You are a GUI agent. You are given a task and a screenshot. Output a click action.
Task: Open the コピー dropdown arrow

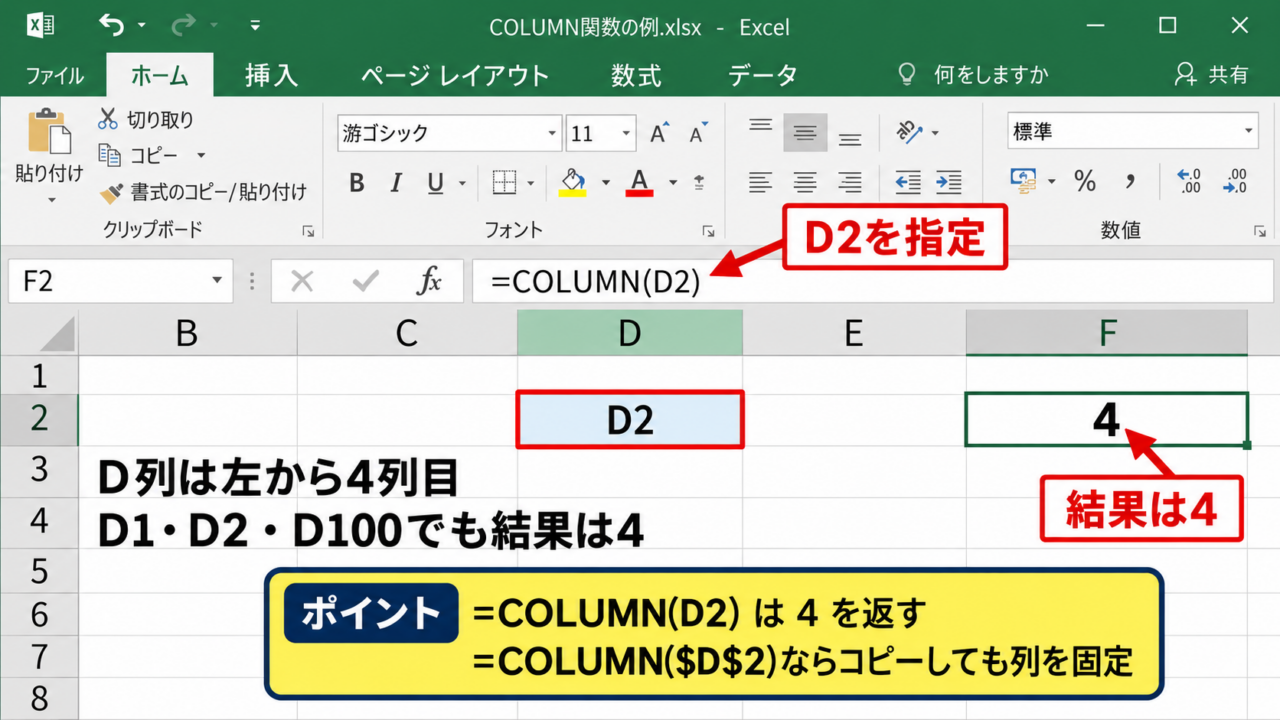point(200,156)
